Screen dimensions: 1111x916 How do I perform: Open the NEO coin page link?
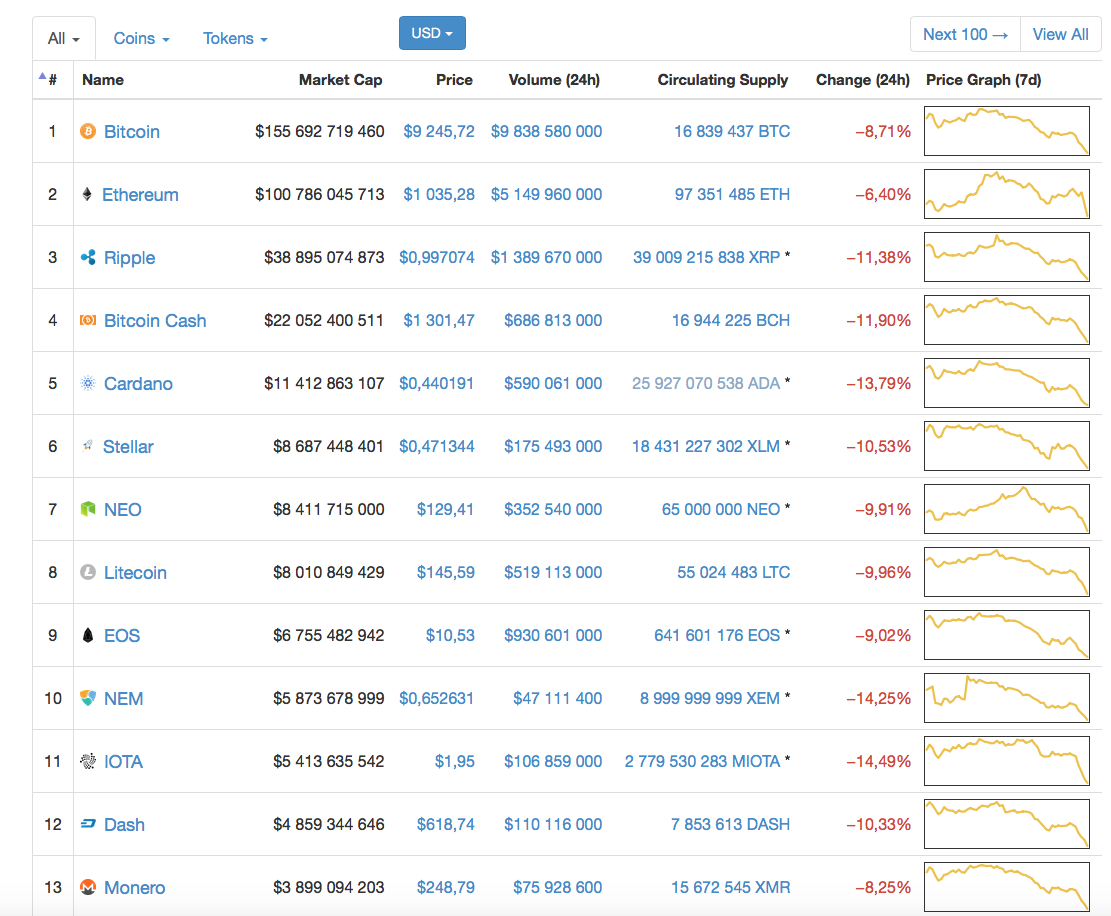[123, 510]
